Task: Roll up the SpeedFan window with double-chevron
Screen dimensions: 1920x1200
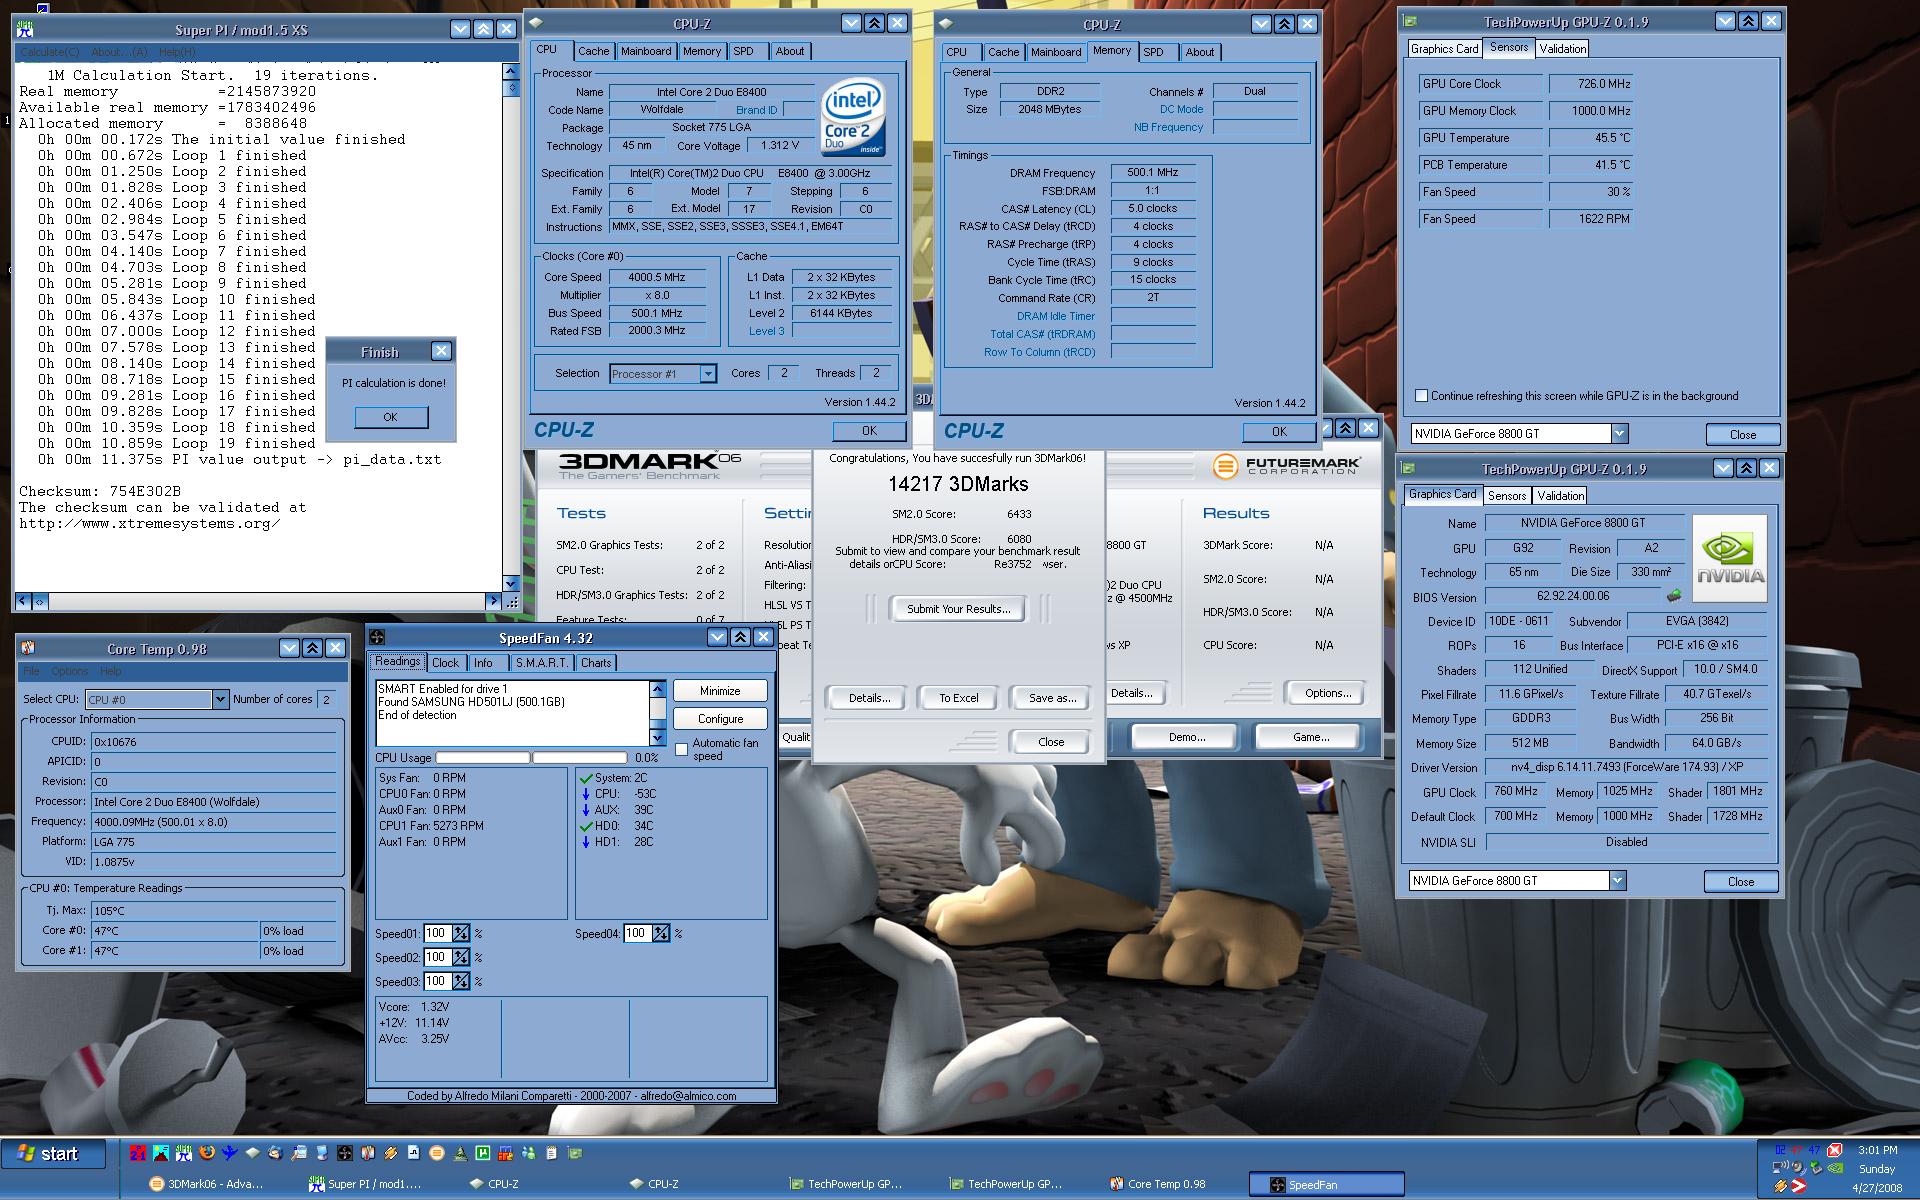Action: pyautogui.click(x=740, y=637)
